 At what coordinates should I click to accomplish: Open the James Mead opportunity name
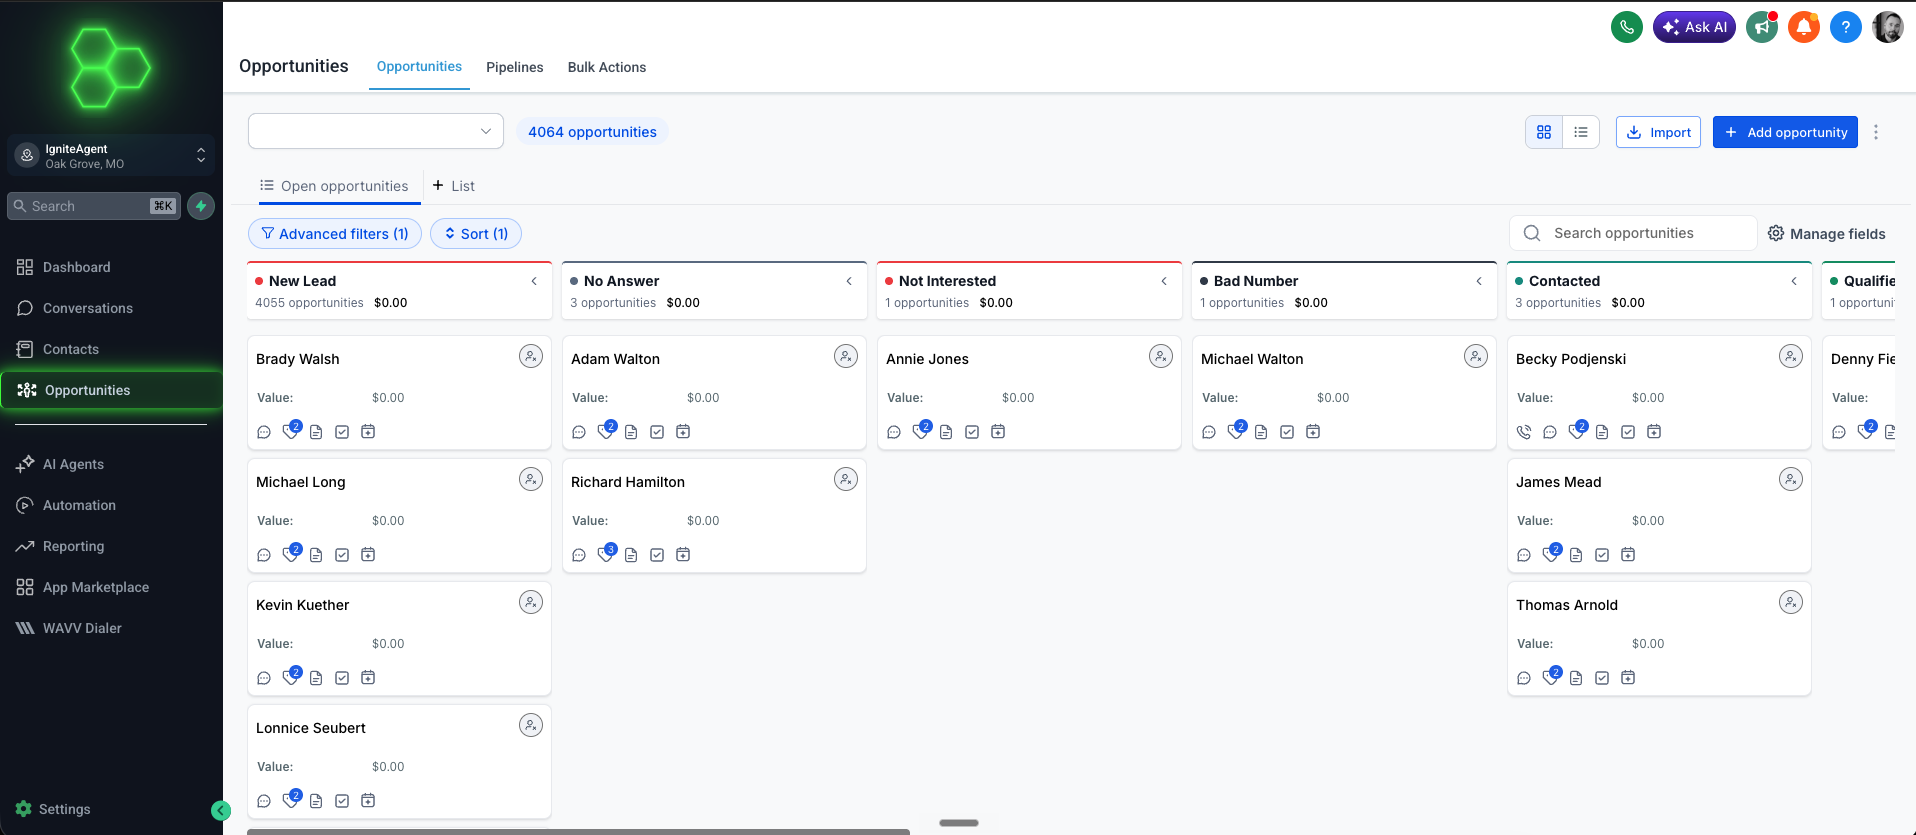[1558, 482]
